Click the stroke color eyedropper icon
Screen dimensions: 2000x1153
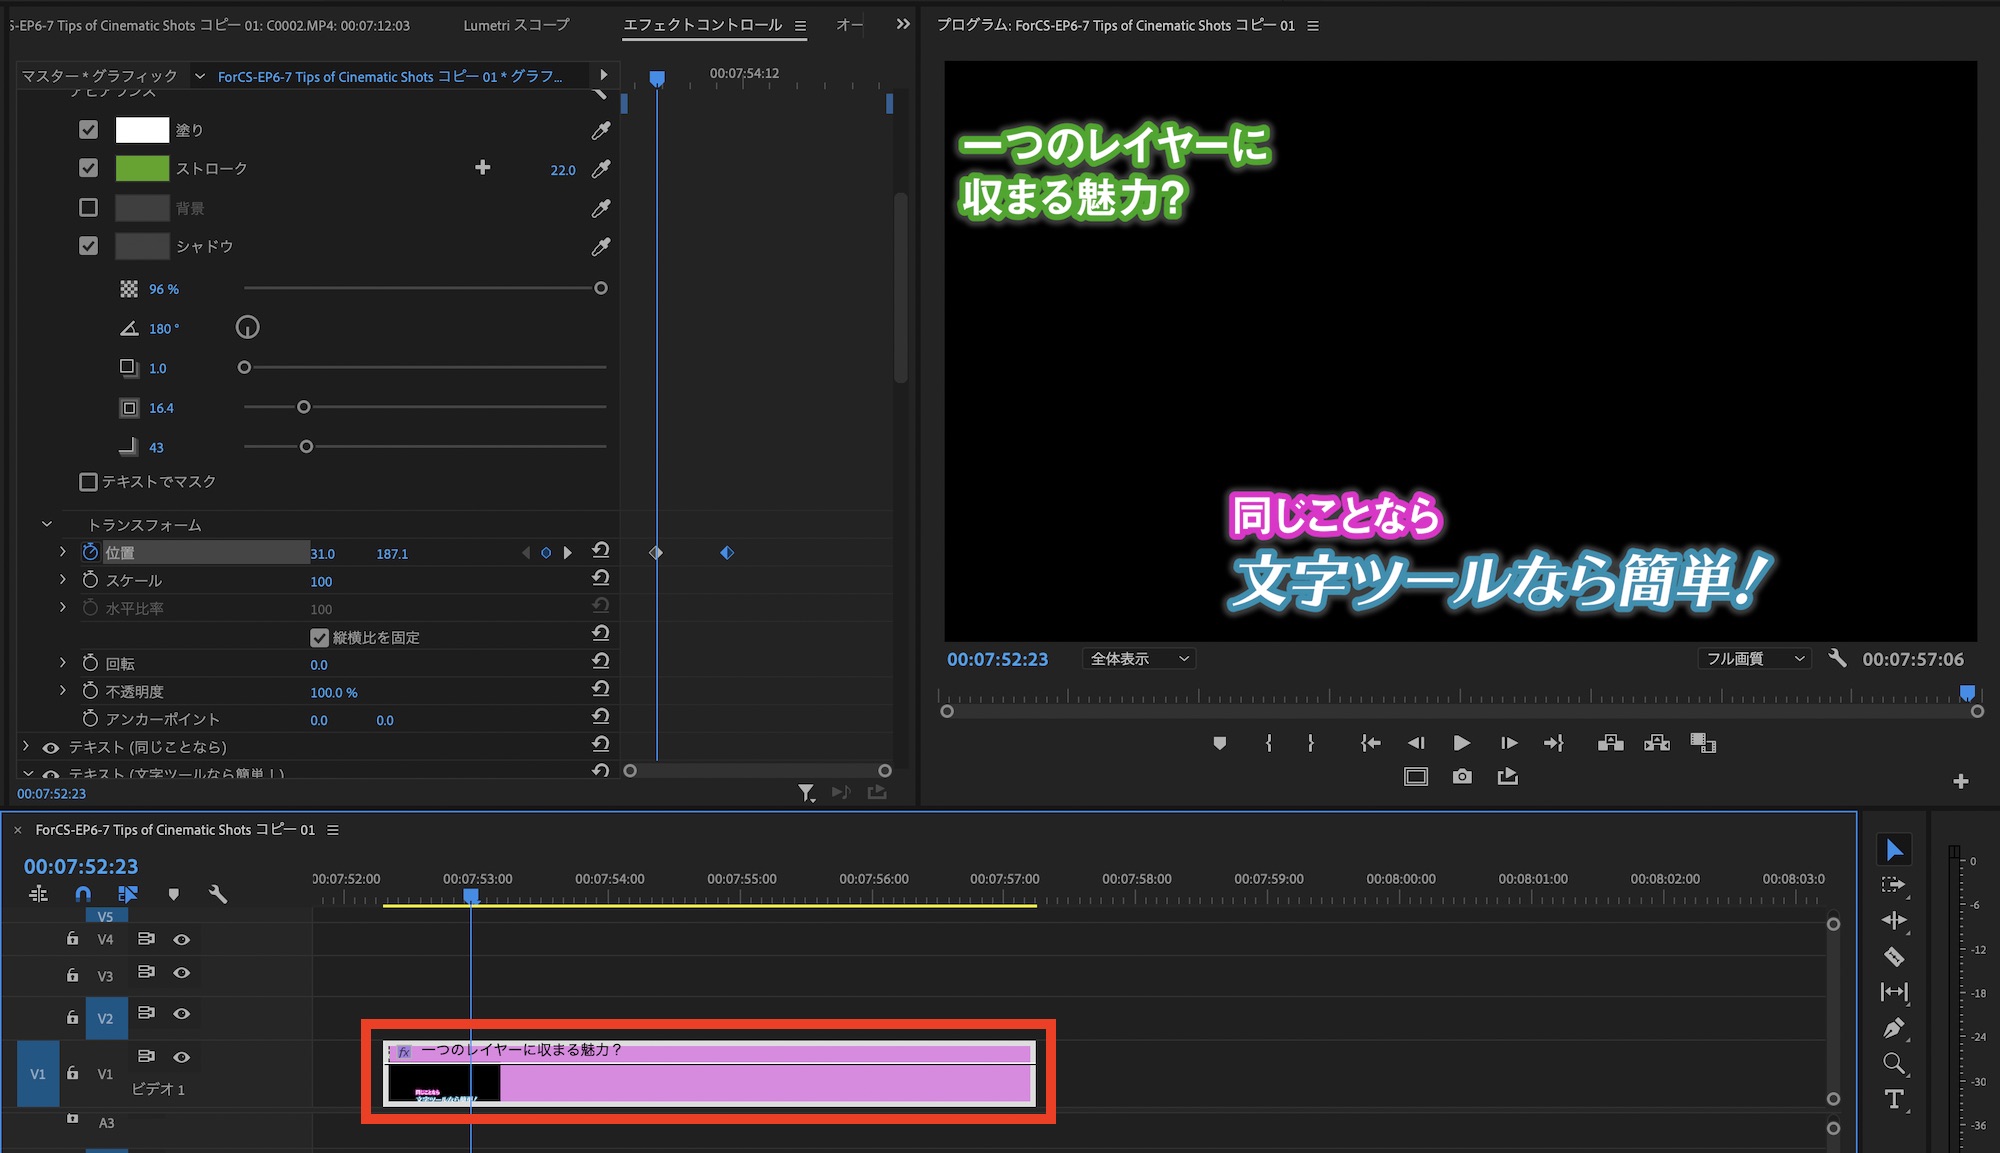pyautogui.click(x=601, y=169)
